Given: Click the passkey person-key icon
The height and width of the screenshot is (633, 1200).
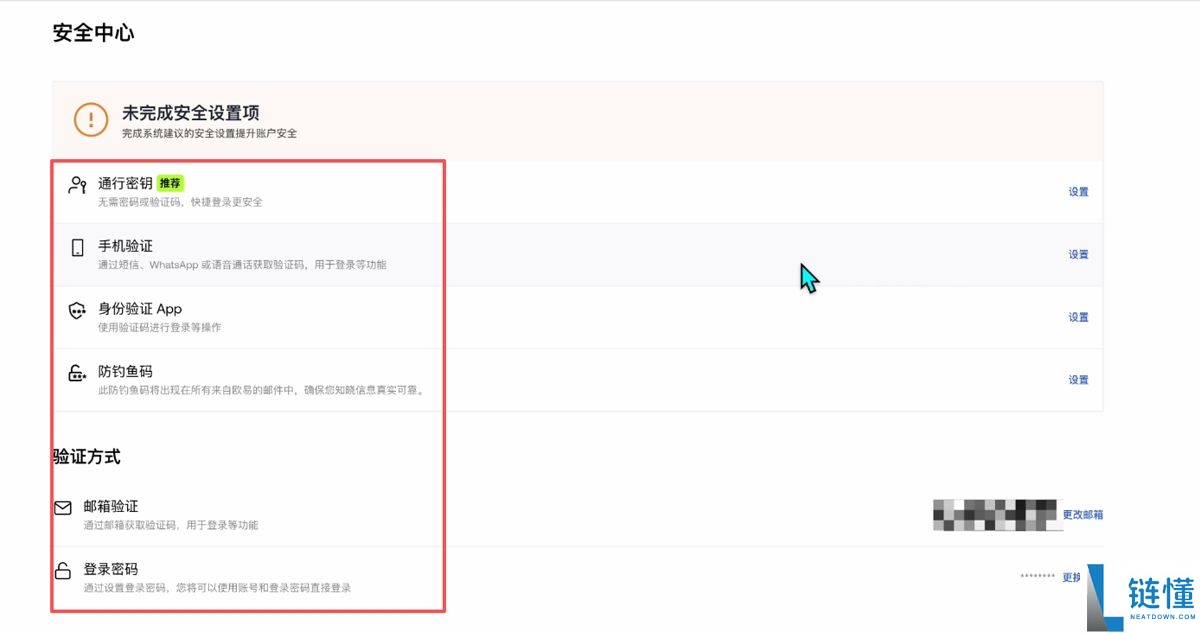Looking at the screenshot, I should point(77,185).
